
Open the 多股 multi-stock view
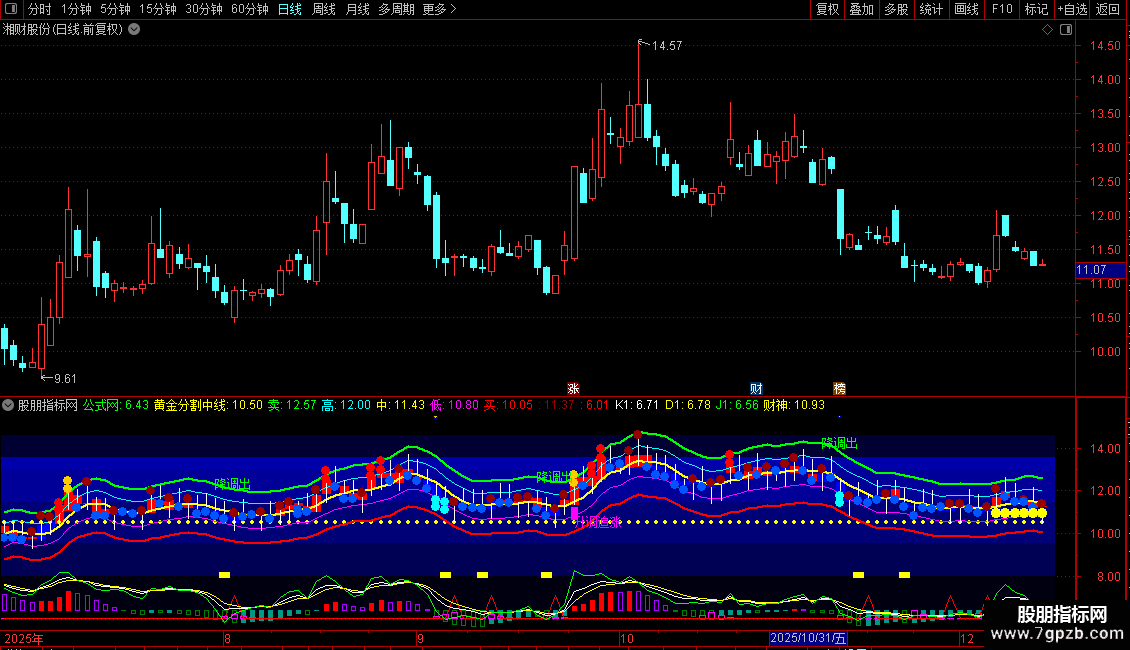point(897,9)
